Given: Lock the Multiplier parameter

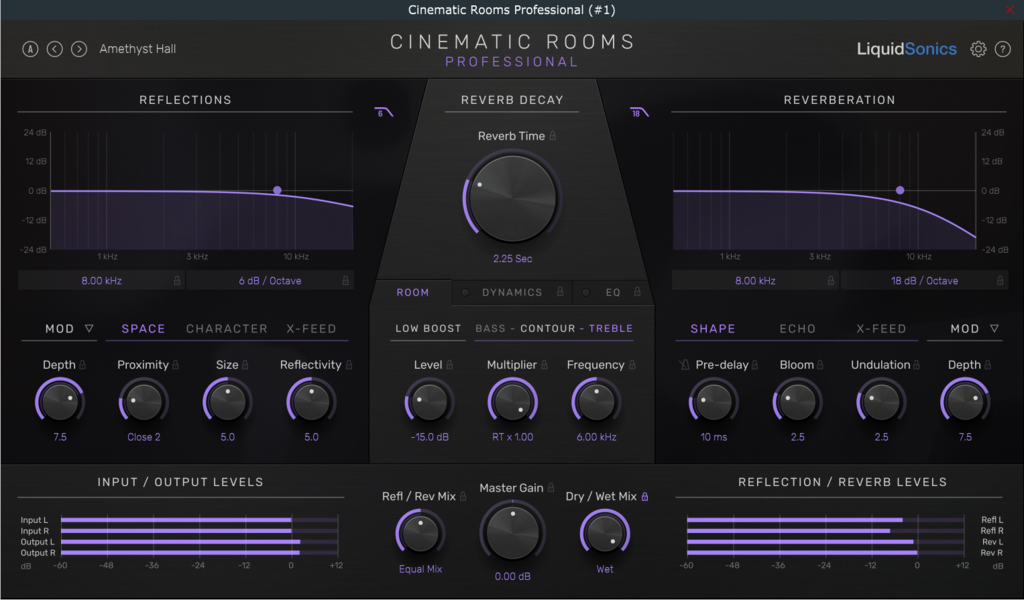Looking at the screenshot, I should click(x=544, y=365).
